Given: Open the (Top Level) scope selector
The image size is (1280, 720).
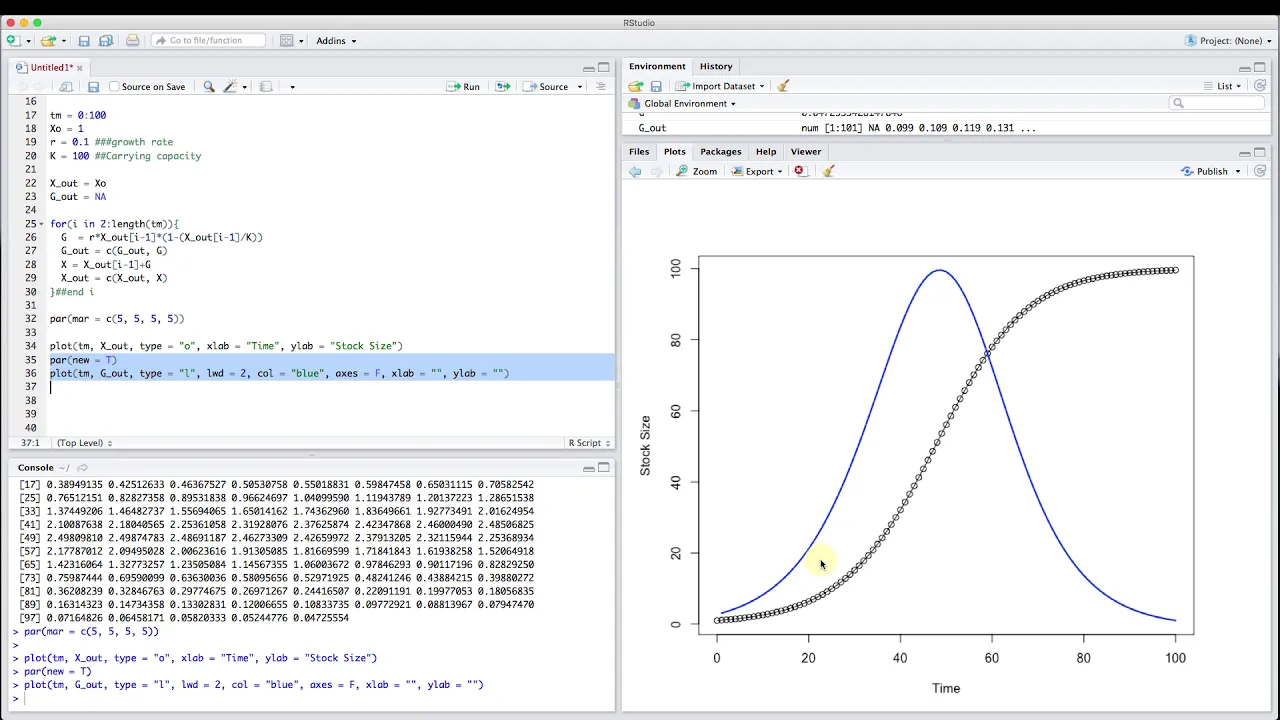Looking at the screenshot, I should (x=84, y=443).
